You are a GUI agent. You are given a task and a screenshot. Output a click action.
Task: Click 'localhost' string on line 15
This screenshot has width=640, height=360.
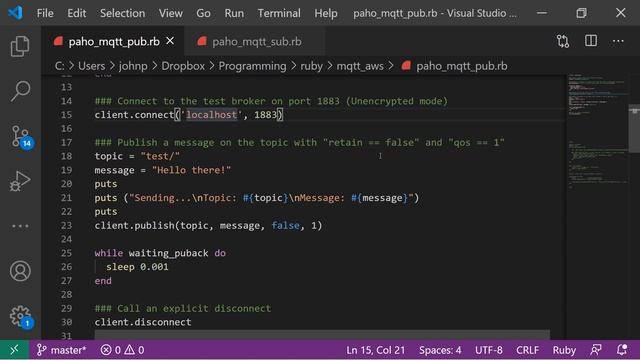click(211, 115)
